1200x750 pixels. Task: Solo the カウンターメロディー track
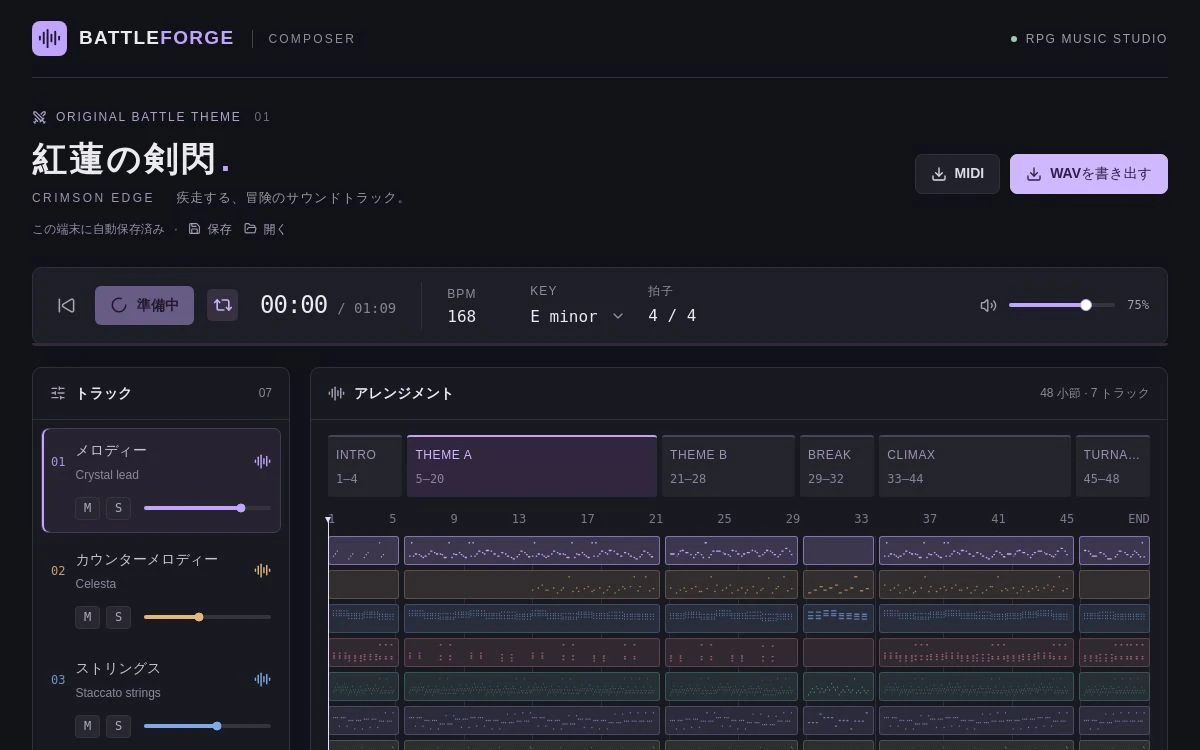(x=118, y=617)
